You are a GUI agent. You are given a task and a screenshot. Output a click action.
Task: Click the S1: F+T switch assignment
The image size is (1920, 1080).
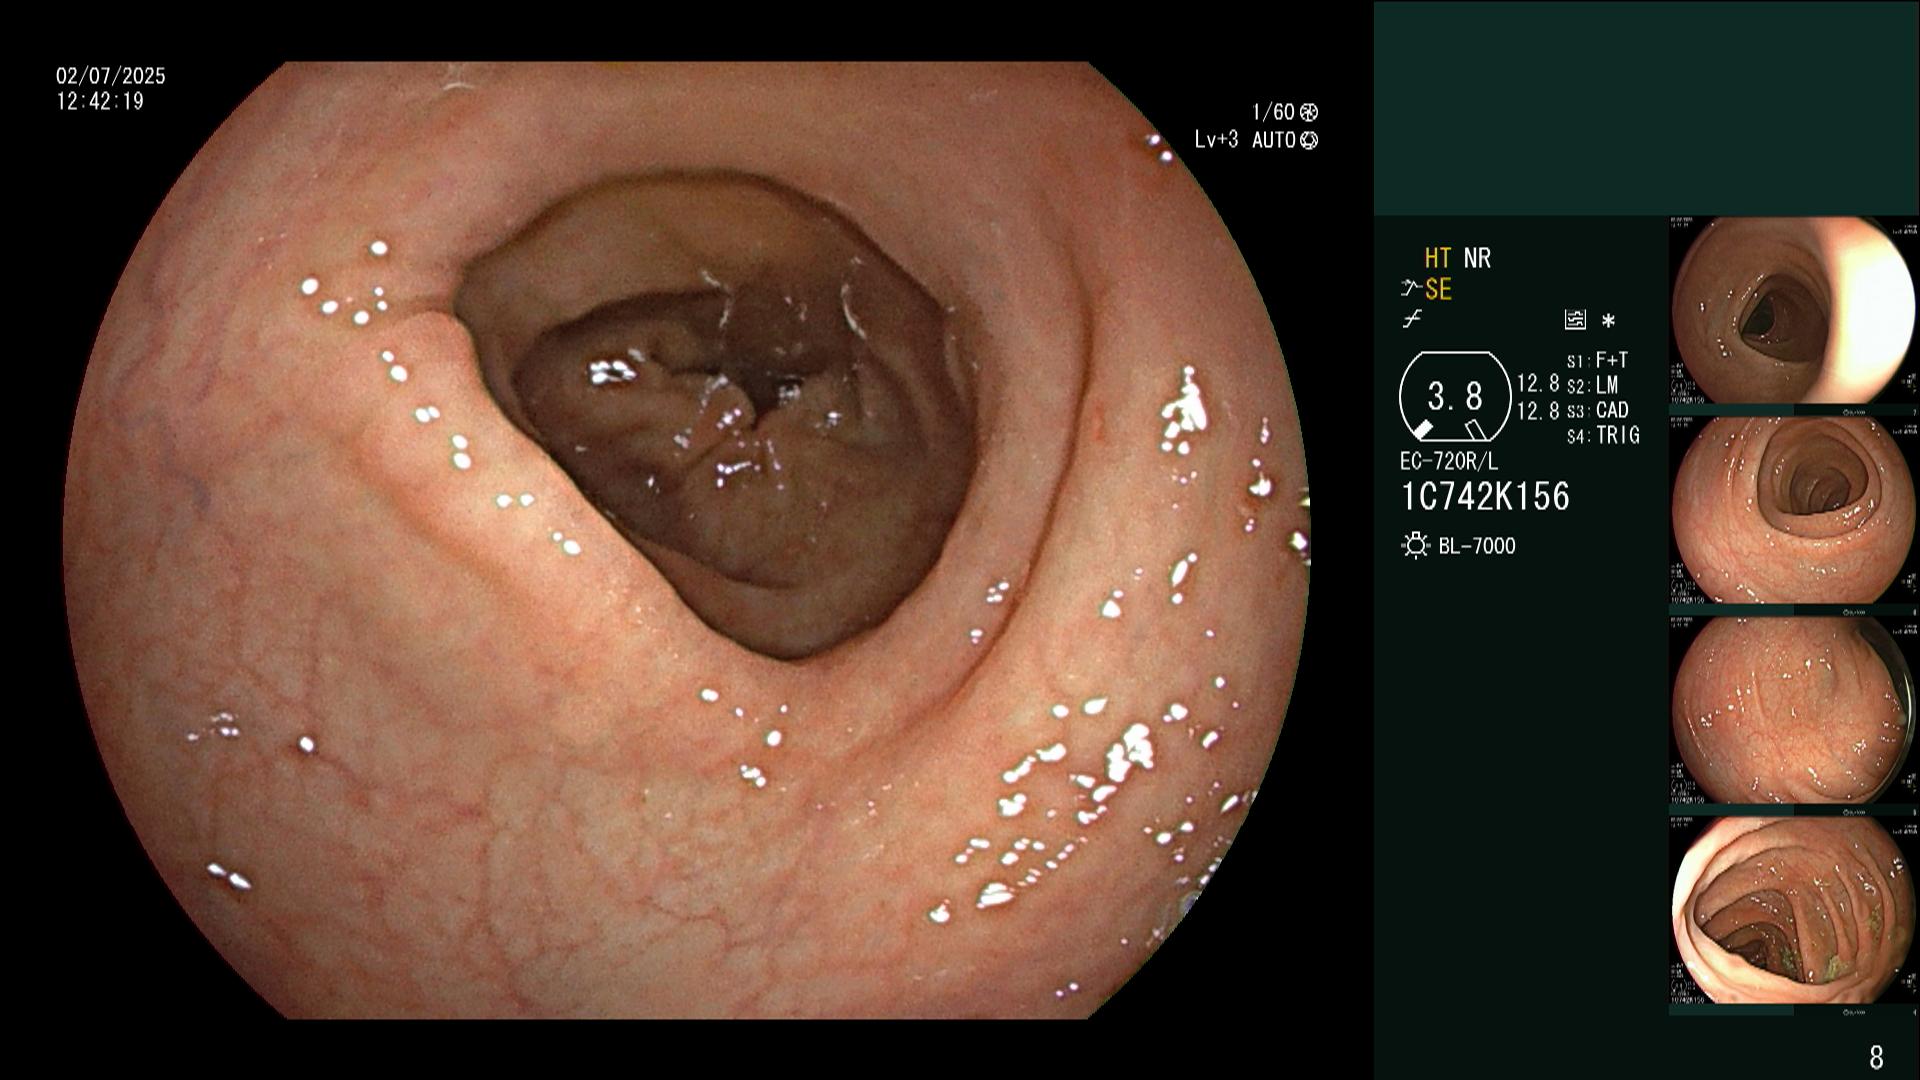[1597, 360]
